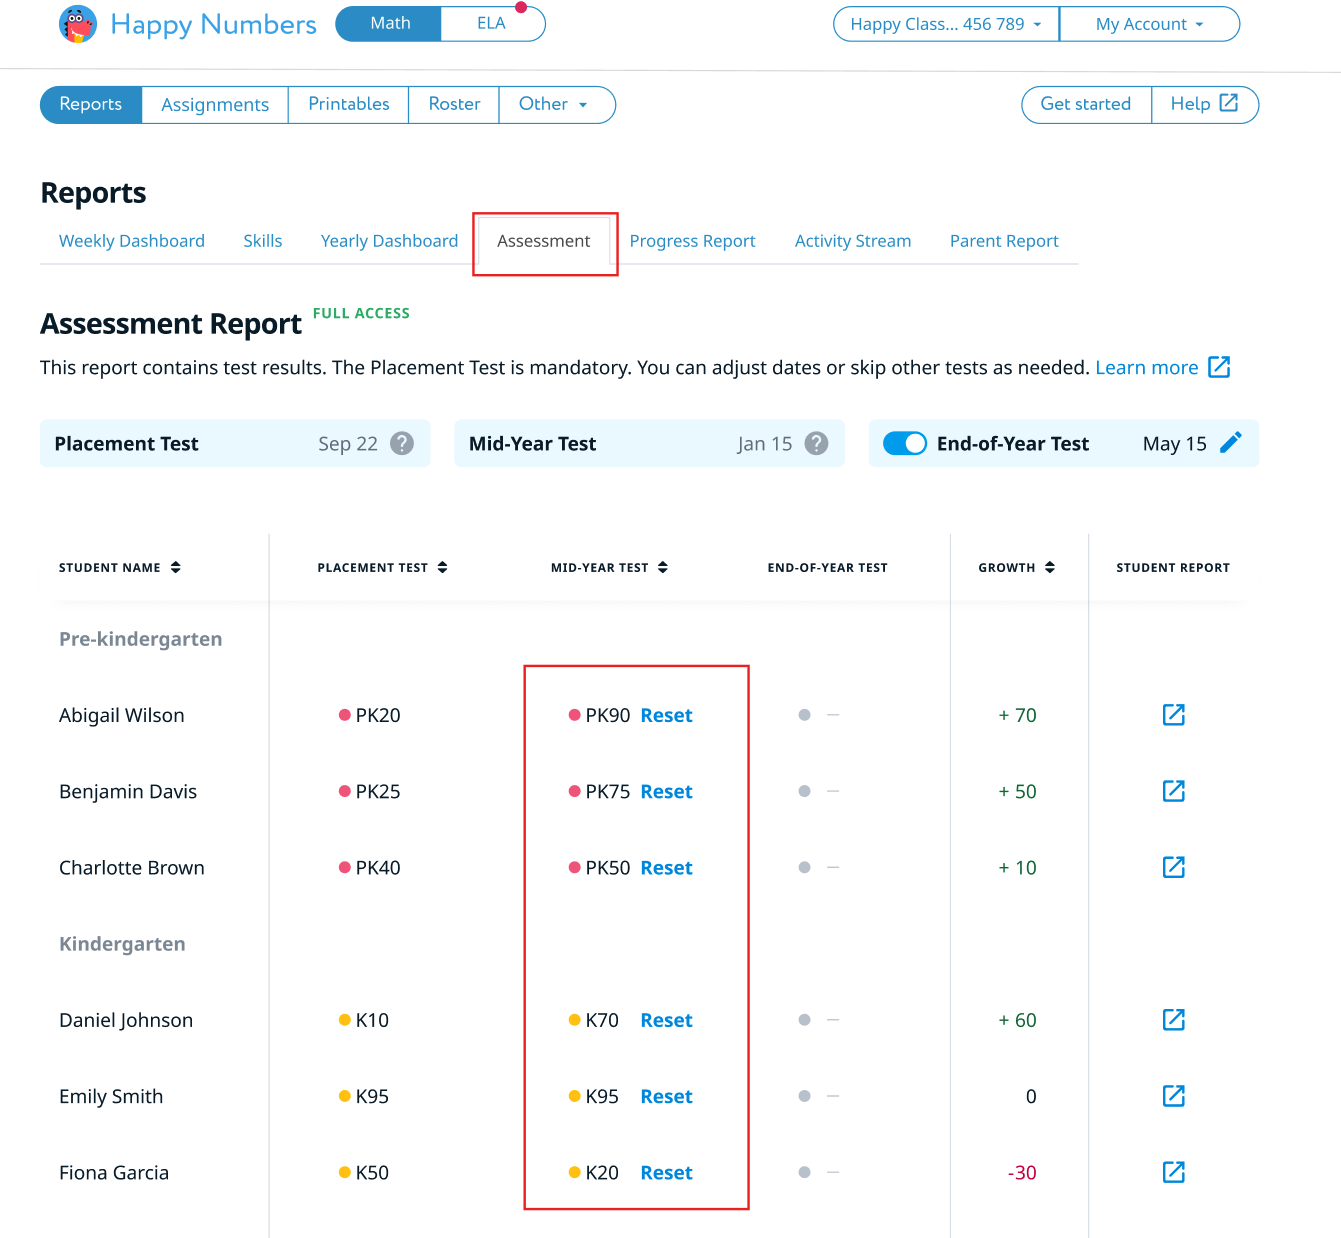Switch to the Progress Report tab
Image resolution: width=1341 pixels, height=1238 pixels.
pyautogui.click(x=692, y=241)
